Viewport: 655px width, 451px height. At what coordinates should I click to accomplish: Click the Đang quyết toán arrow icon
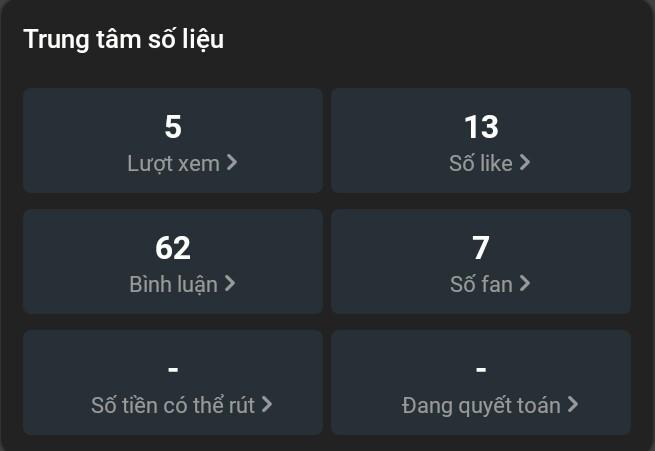[x=573, y=405]
